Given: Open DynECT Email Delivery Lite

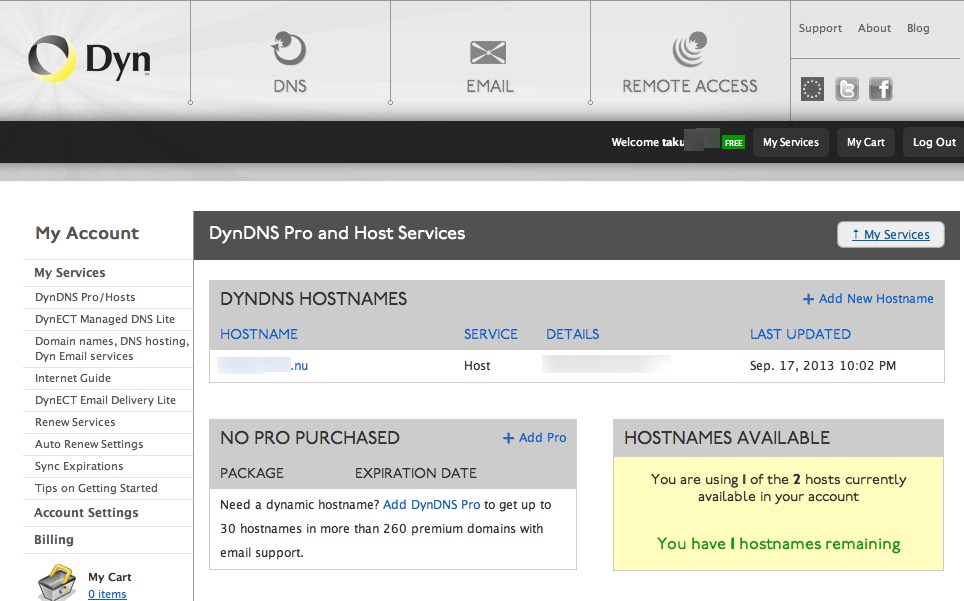Looking at the screenshot, I should pos(105,400).
